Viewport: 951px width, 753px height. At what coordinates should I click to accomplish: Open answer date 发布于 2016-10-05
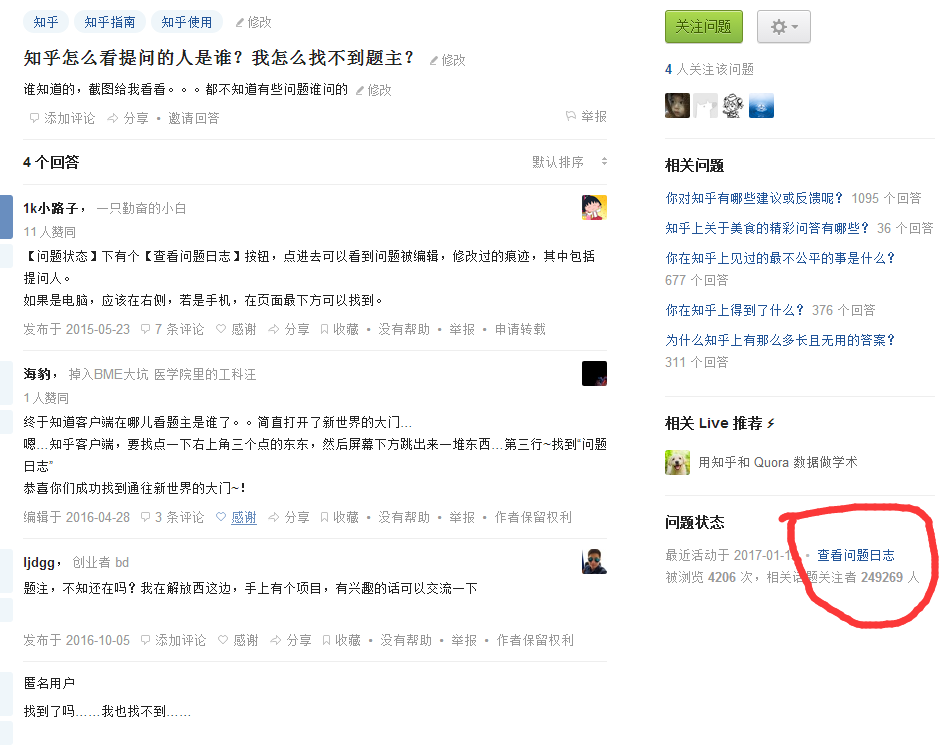[x=76, y=640]
